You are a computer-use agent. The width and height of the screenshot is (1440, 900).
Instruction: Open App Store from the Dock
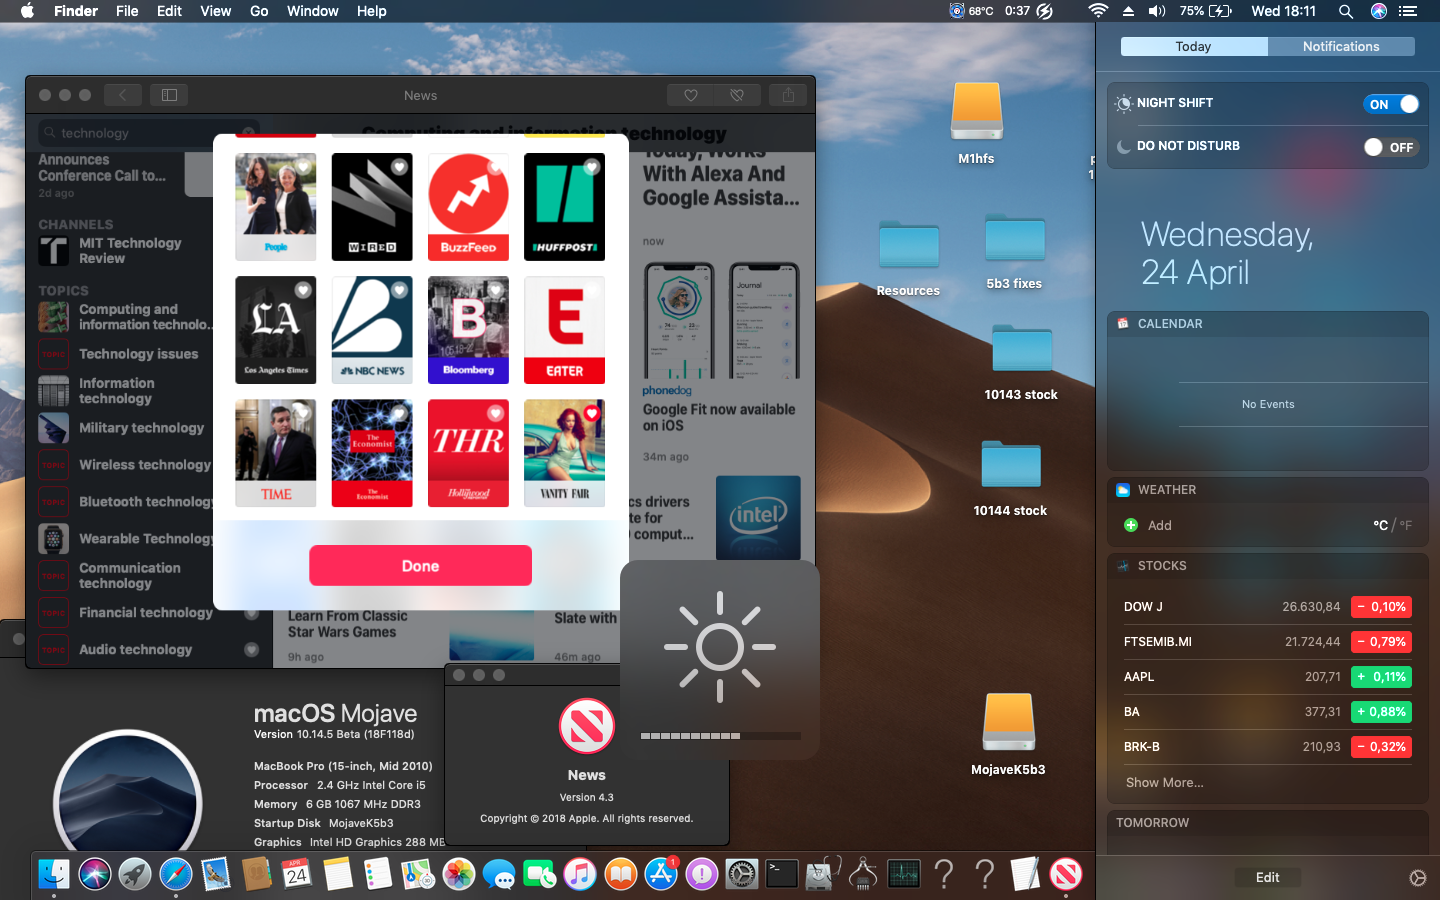point(661,874)
